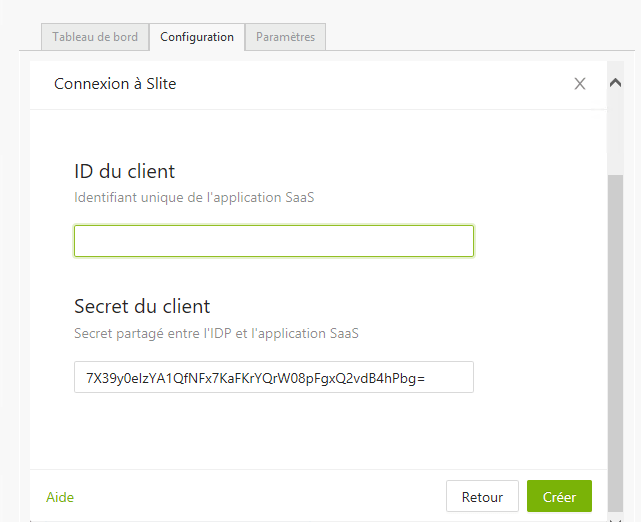Click the Identifiant unique de l'application SaaS text
Image resolution: width=641 pixels, height=522 pixels.
pos(194,197)
